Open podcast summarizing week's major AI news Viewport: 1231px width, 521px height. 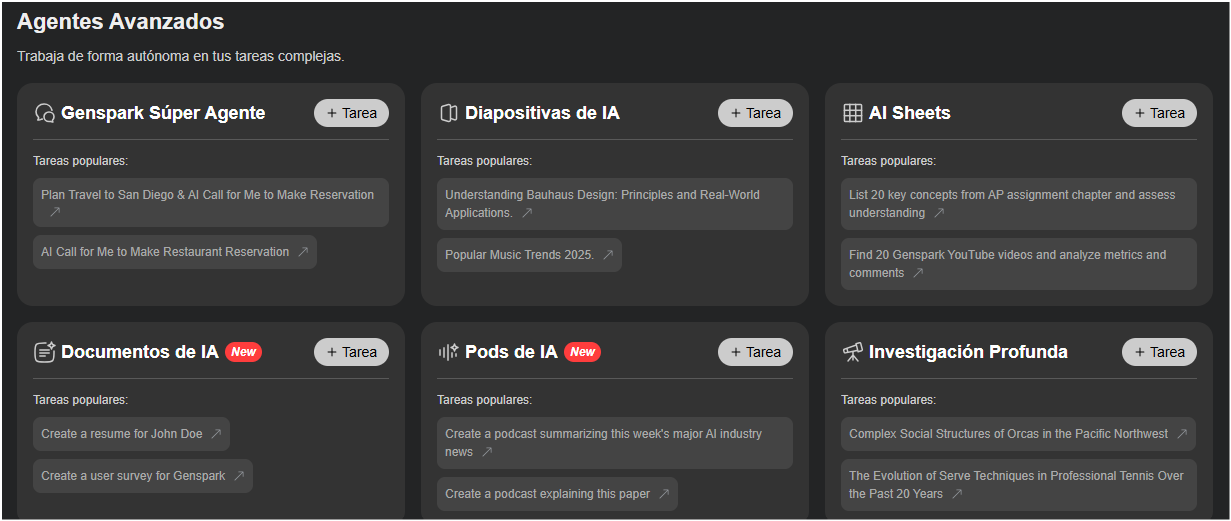click(x=615, y=443)
